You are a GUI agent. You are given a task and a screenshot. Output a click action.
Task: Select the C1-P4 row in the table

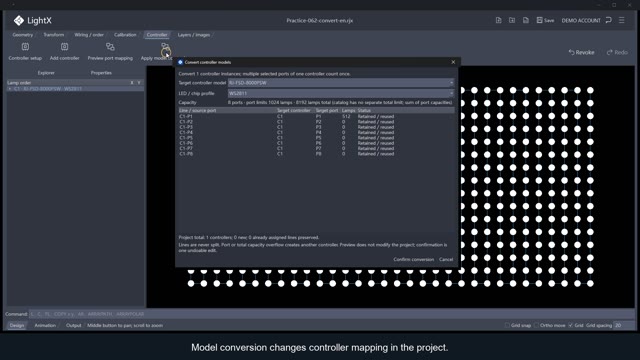click(x=316, y=132)
